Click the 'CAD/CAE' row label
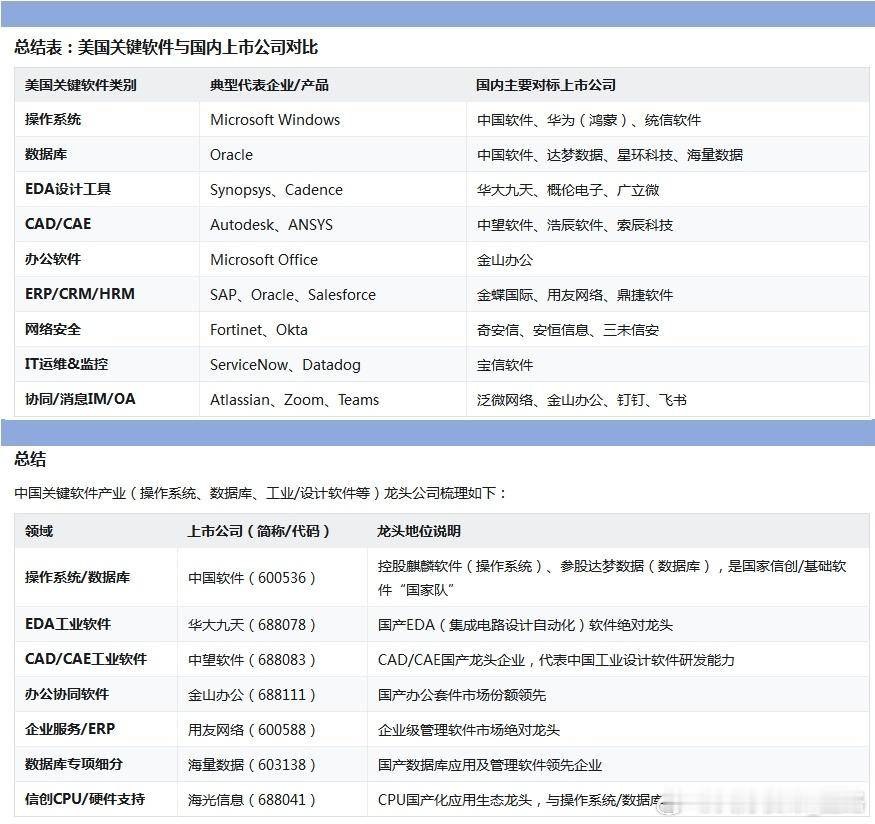Viewport: 875px width, 824px height. coord(58,224)
